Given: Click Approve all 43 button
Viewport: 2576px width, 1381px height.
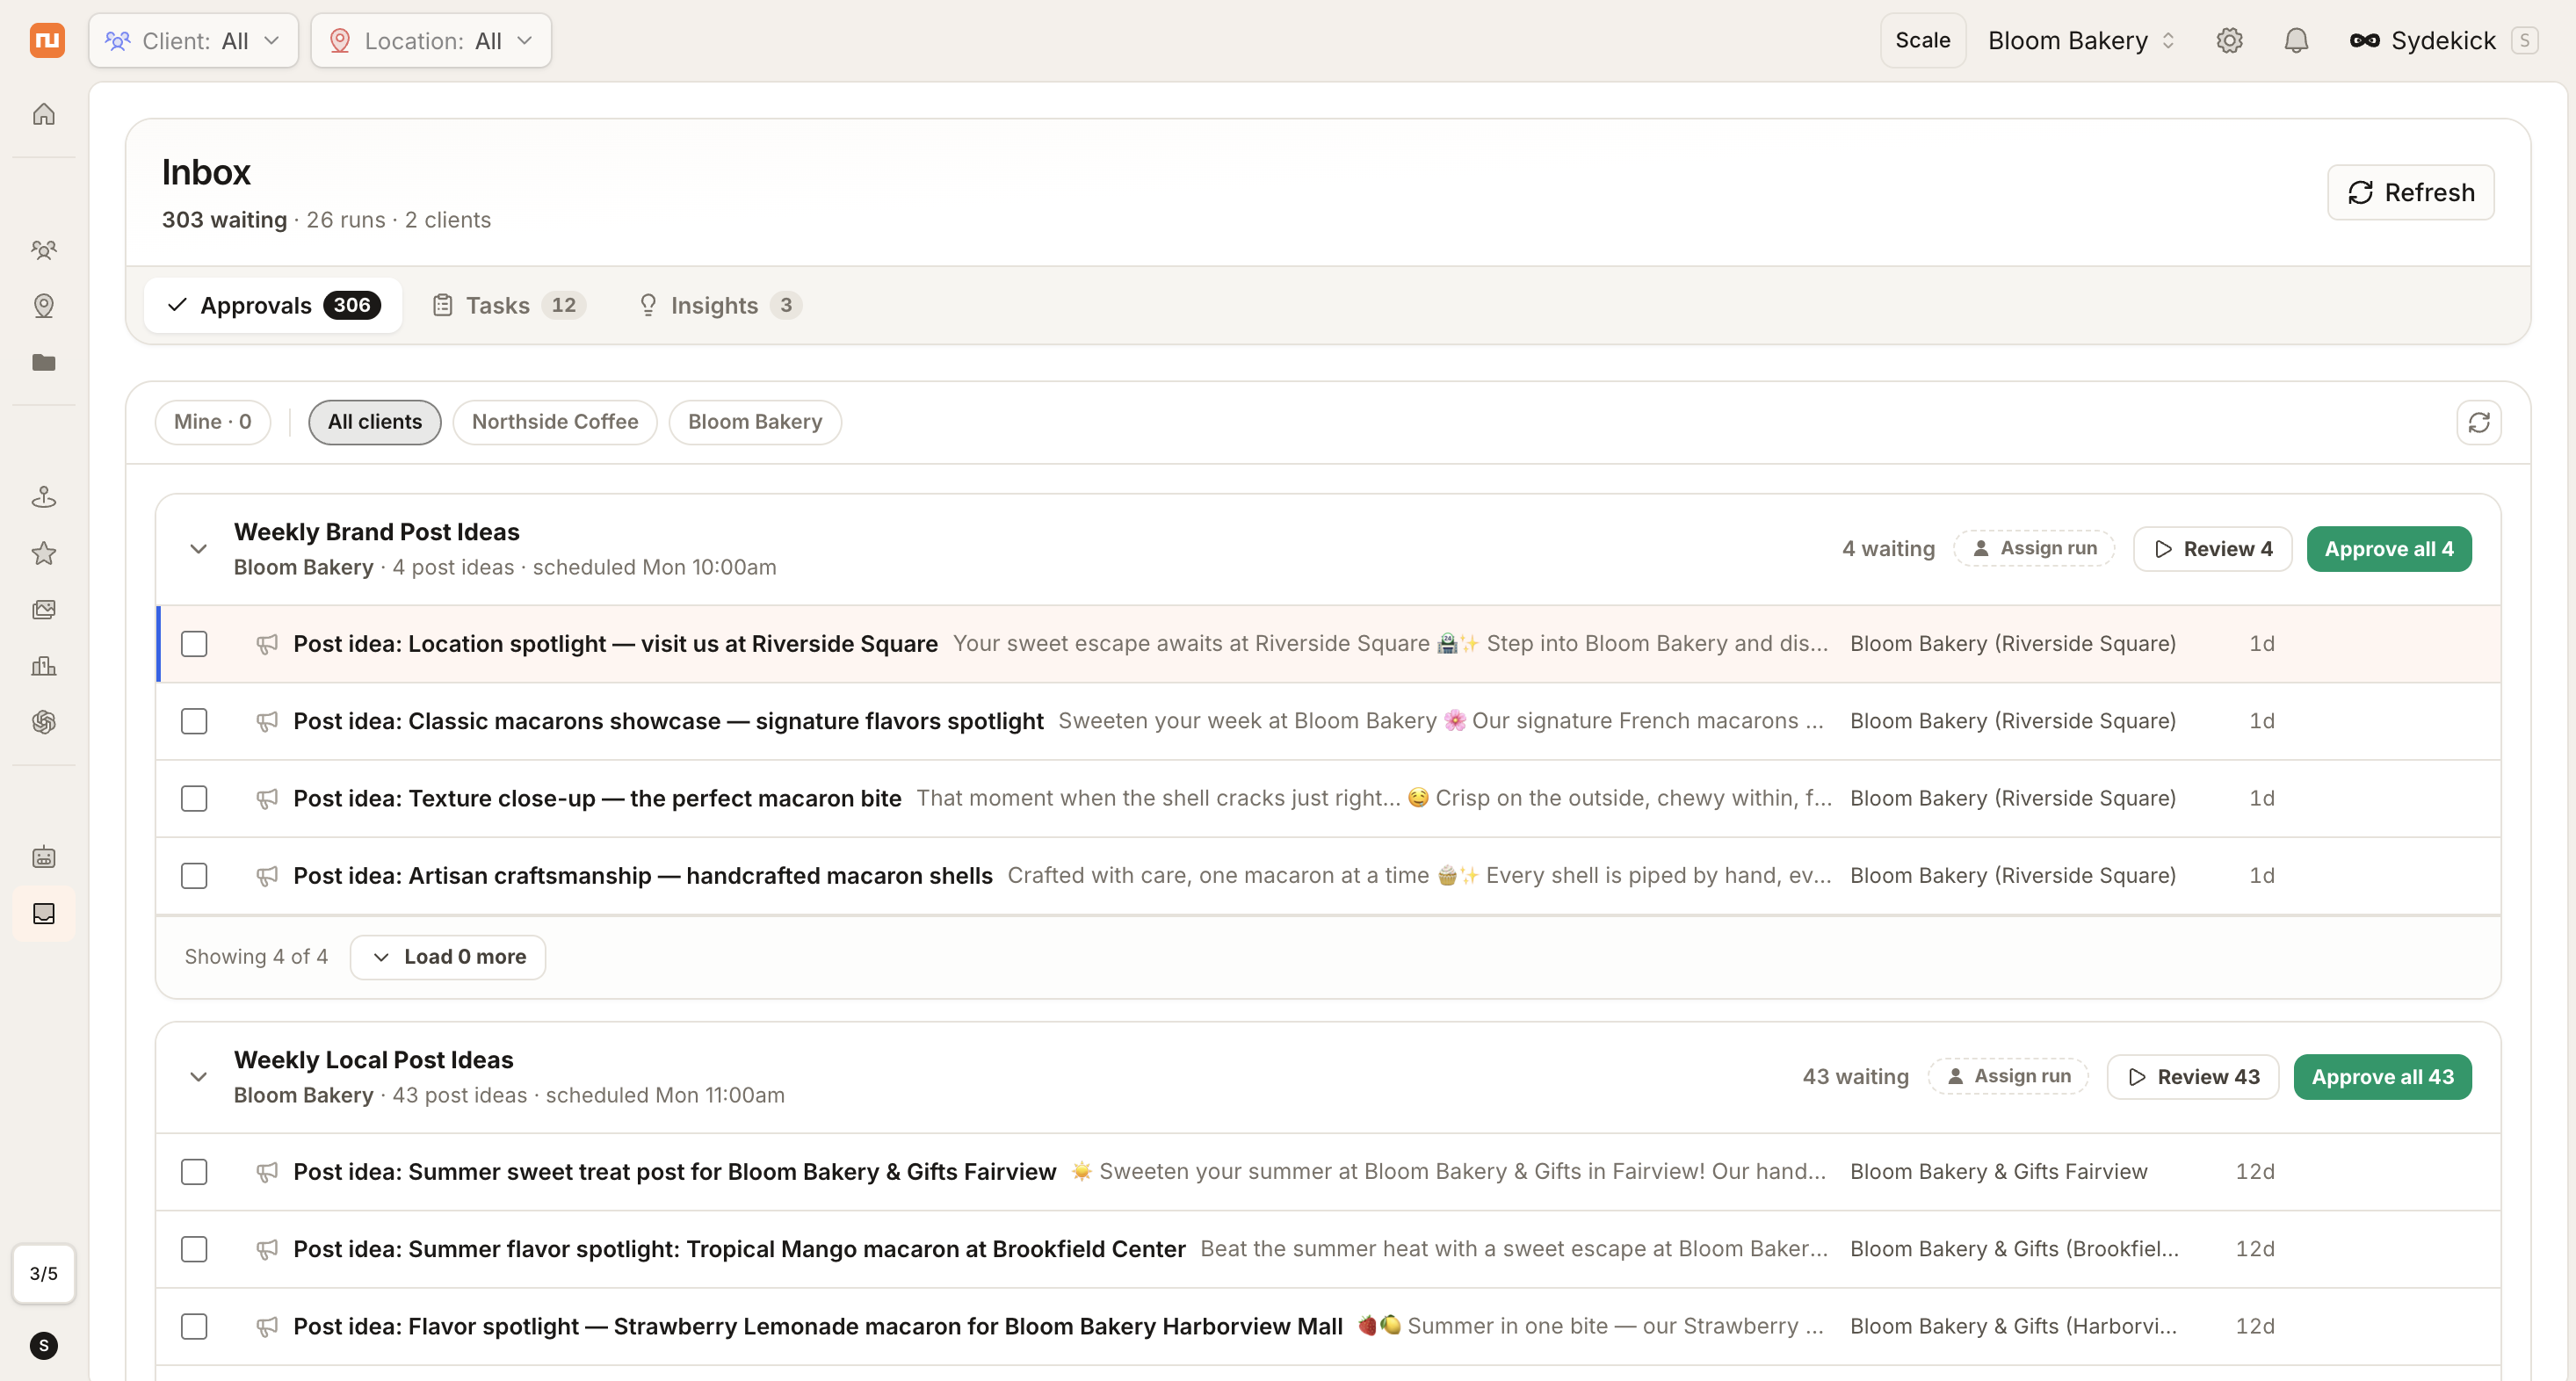Looking at the screenshot, I should click(x=2382, y=1077).
